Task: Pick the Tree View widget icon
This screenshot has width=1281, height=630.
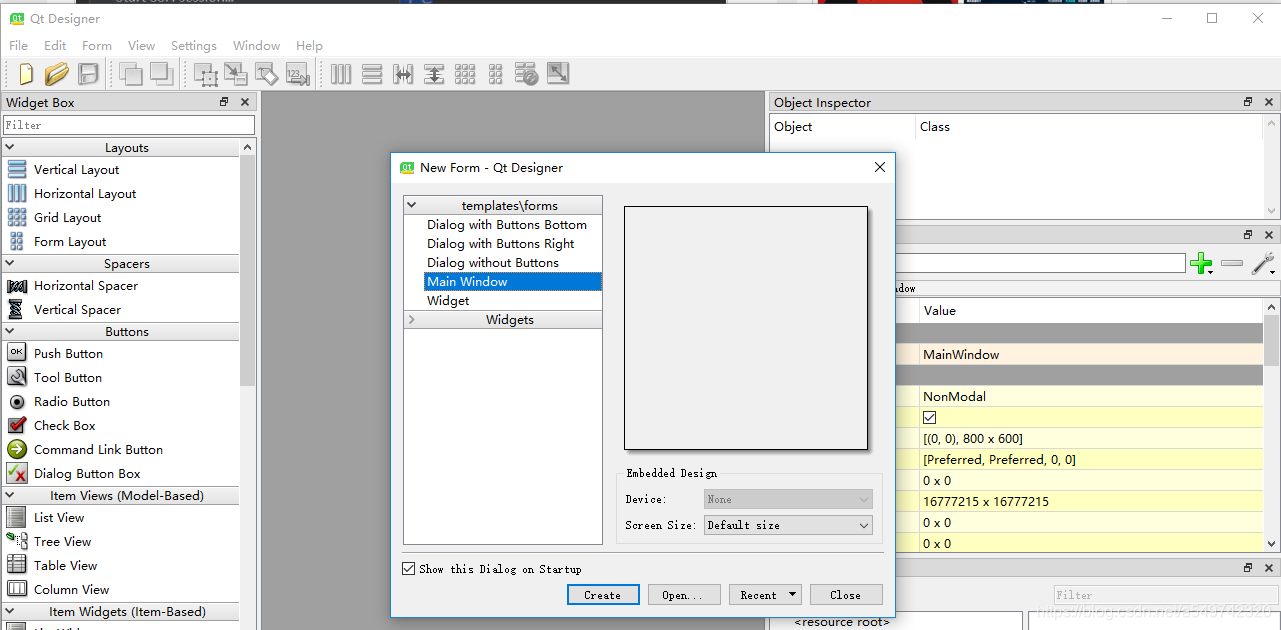Action: [x=17, y=541]
